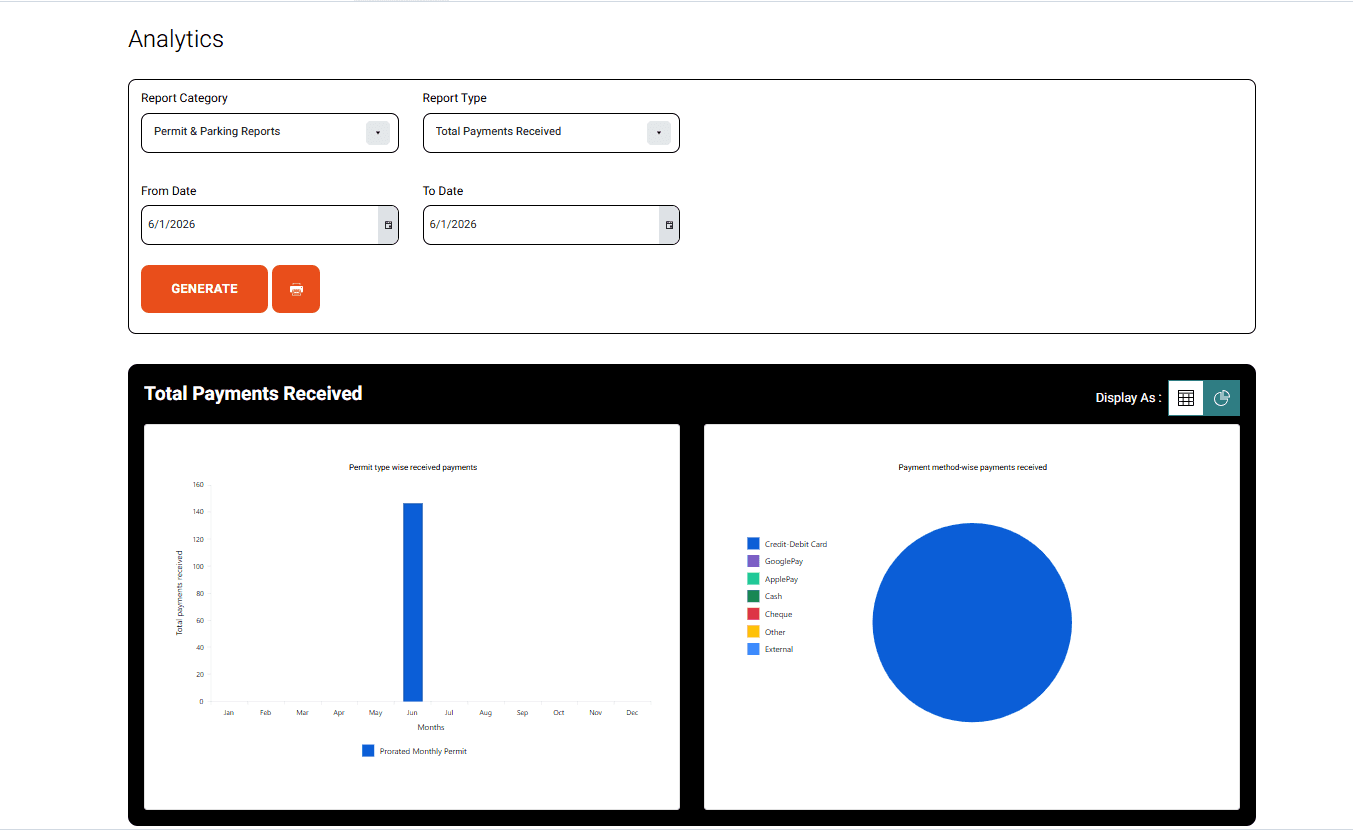Click the 140 y-axis value

[x=197, y=512]
